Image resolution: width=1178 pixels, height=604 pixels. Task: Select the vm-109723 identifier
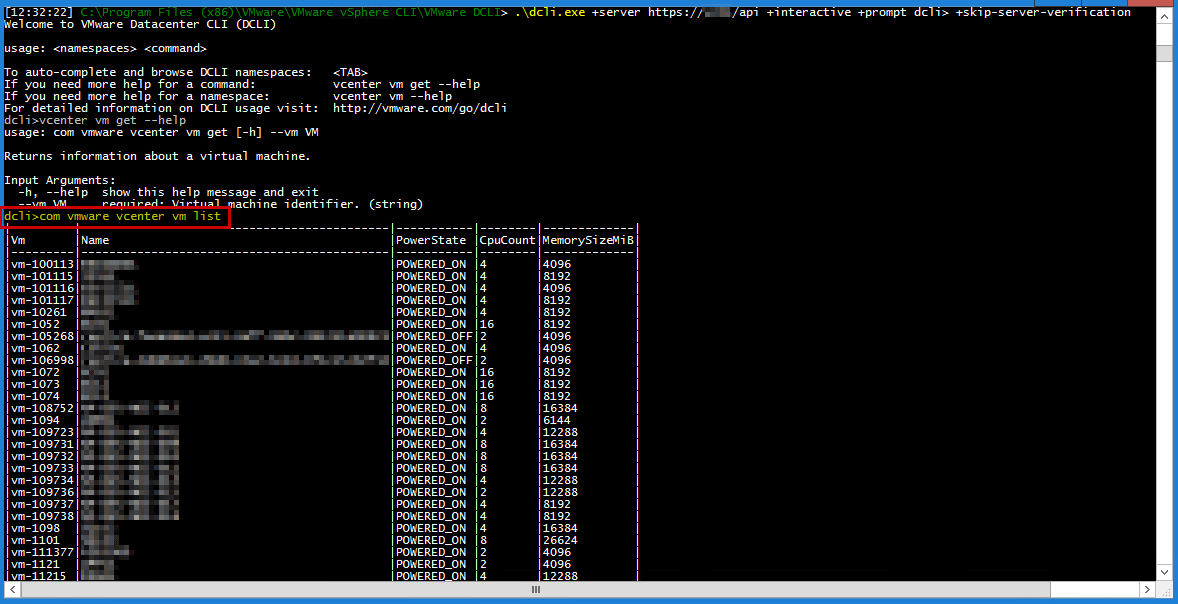point(42,433)
